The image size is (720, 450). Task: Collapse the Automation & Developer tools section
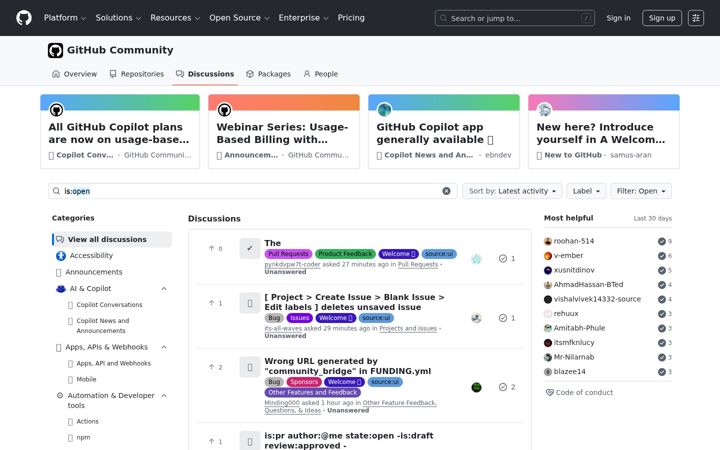[164, 395]
